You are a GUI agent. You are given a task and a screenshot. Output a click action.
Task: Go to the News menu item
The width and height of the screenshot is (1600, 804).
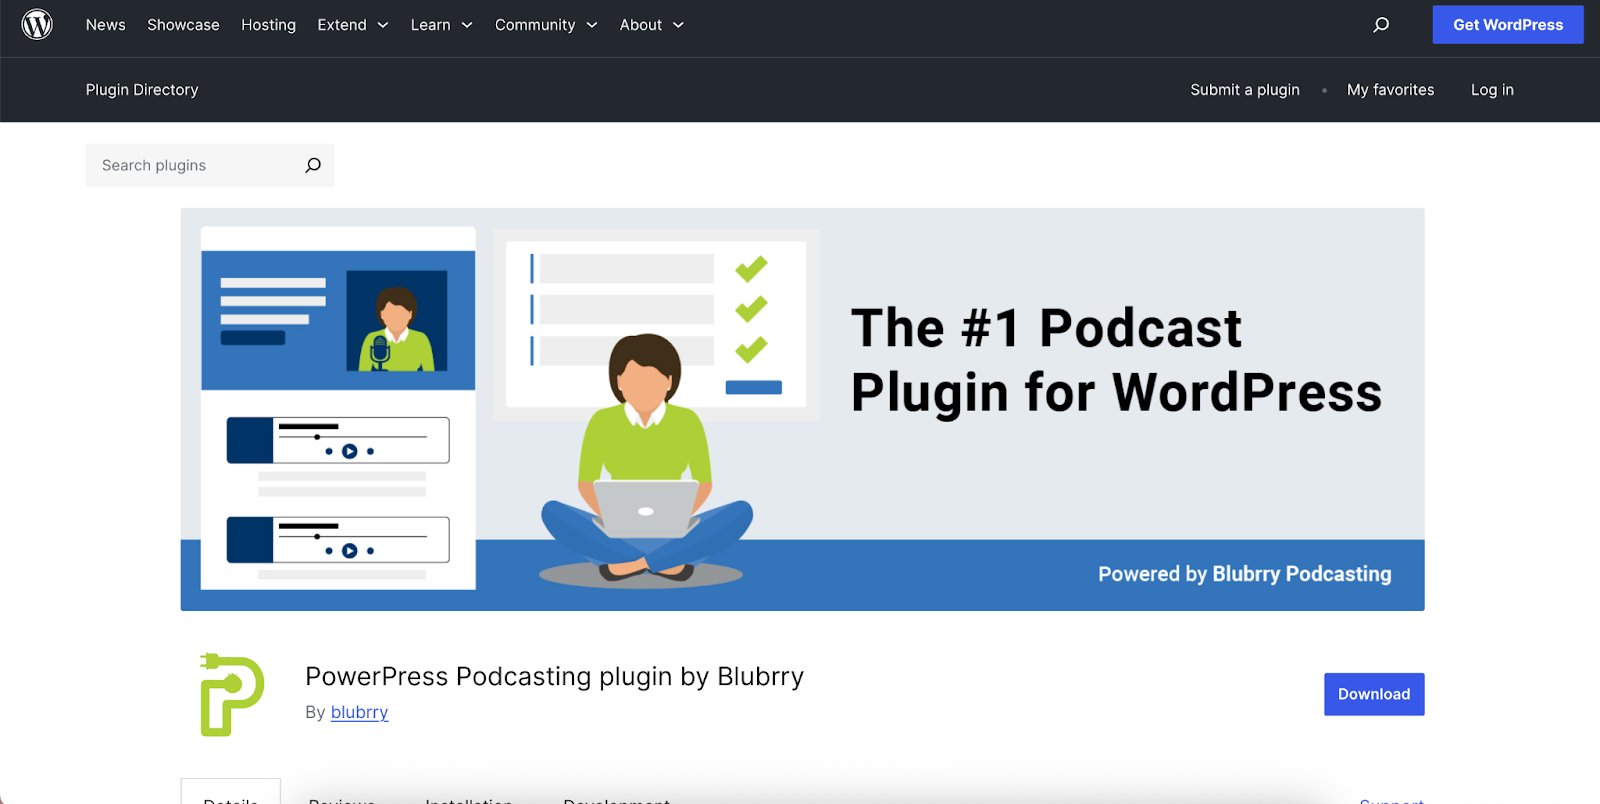(x=105, y=25)
